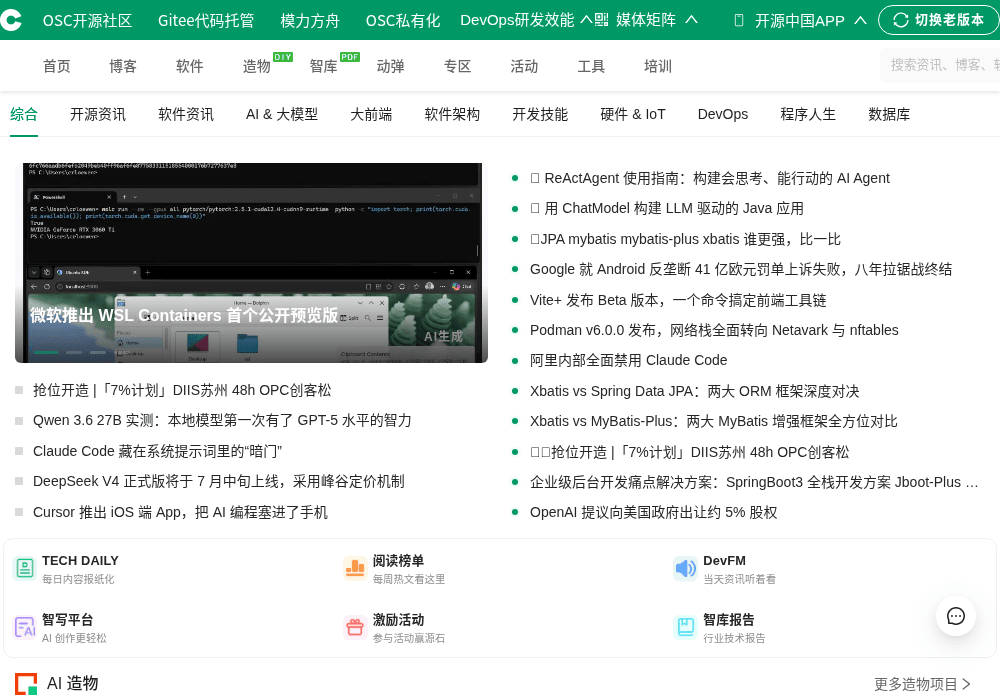The width and height of the screenshot is (1000, 700).
Task: Open OSC开源社区 top link
Action: [x=87, y=20]
